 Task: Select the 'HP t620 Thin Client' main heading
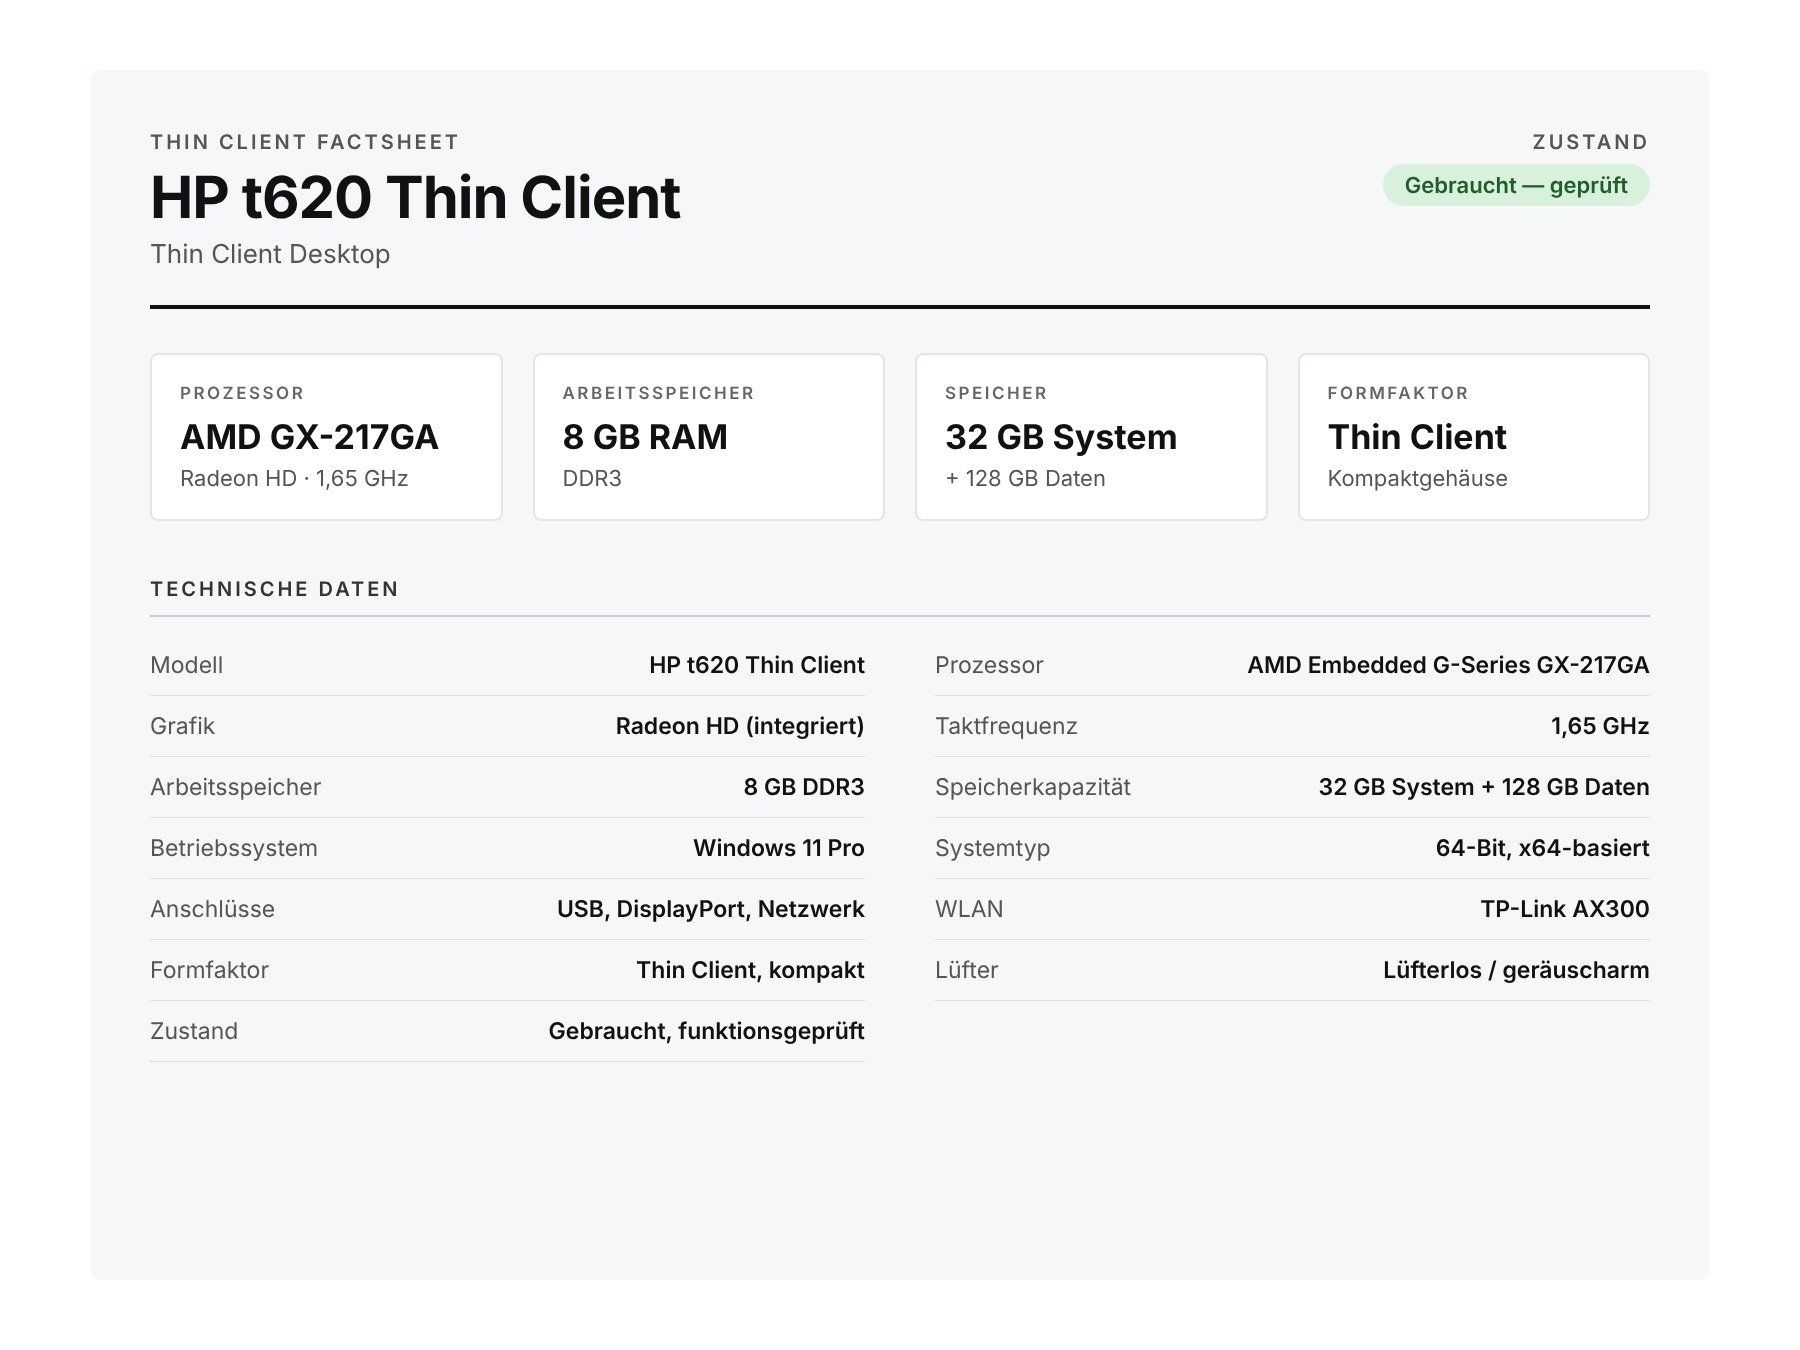415,197
